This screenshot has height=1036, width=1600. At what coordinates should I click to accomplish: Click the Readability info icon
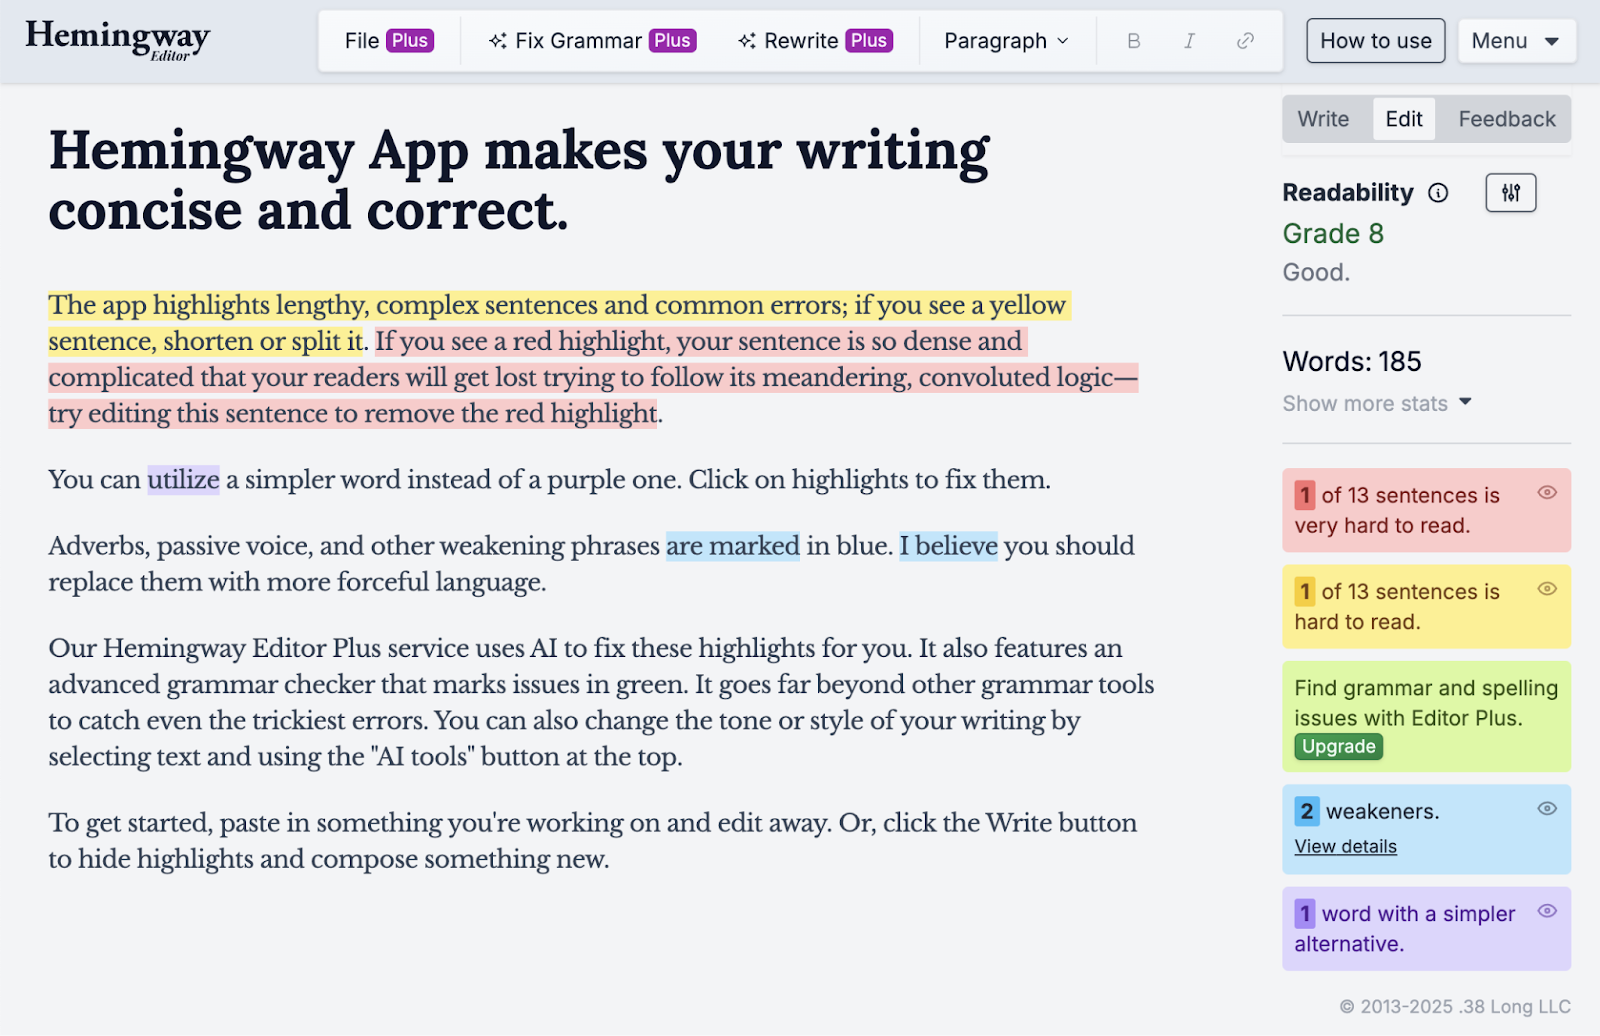click(x=1438, y=193)
